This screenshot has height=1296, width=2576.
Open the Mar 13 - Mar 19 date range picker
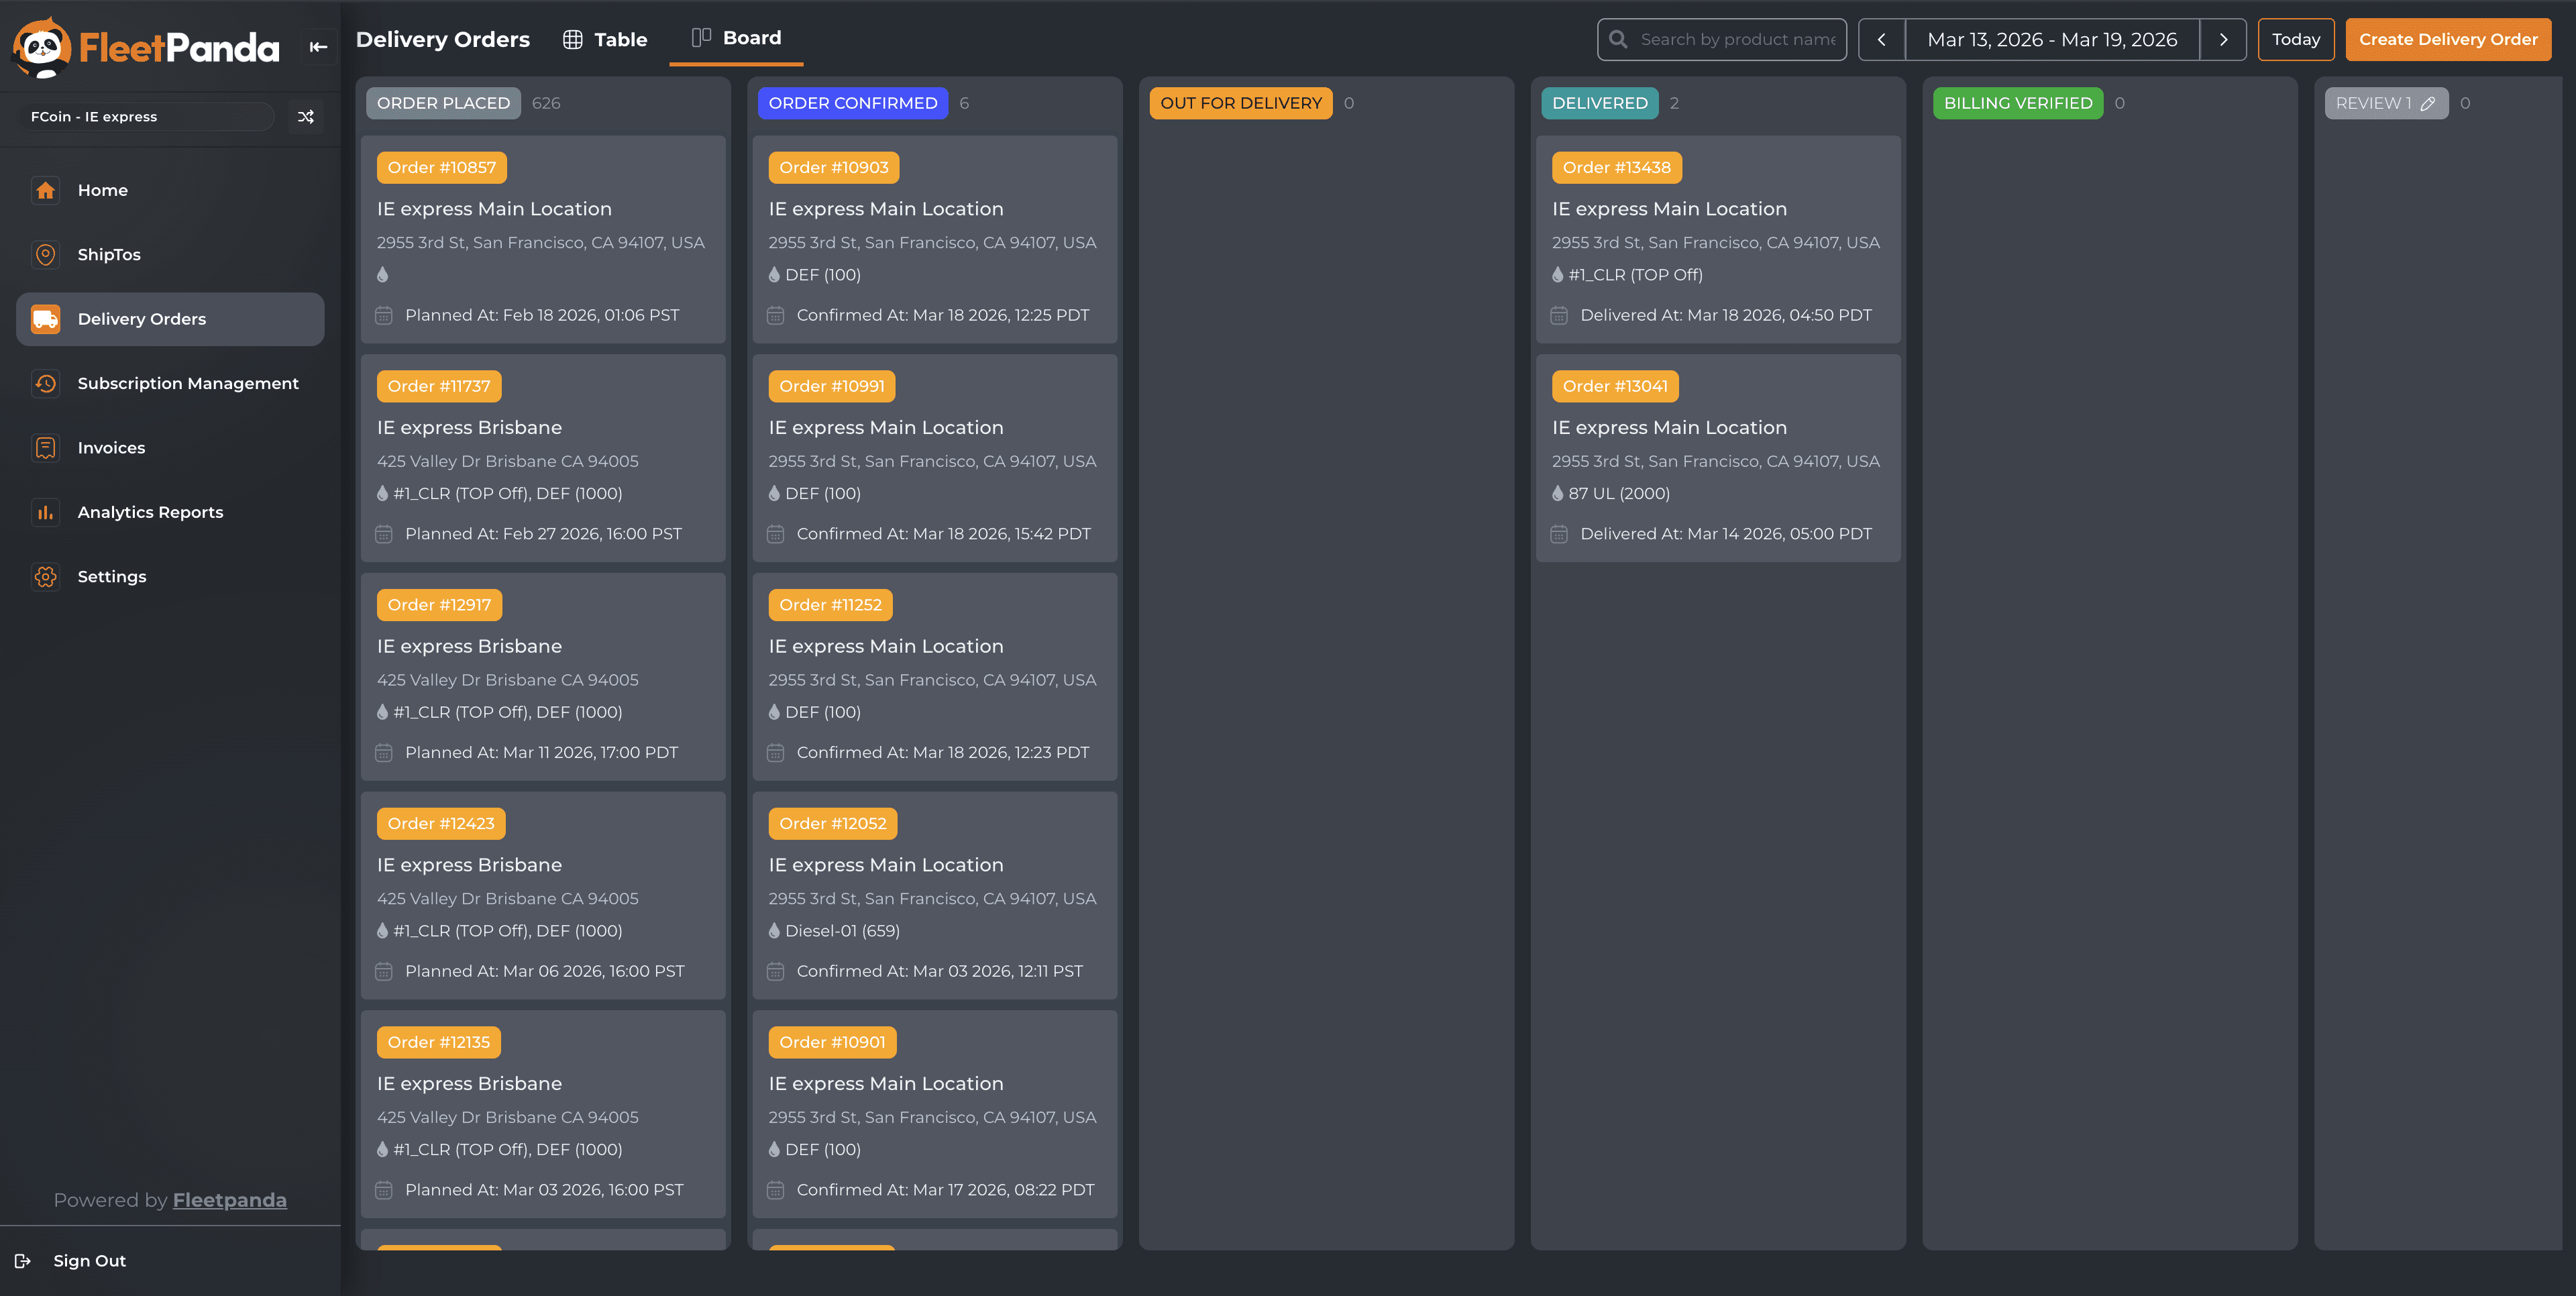[2051, 40]
